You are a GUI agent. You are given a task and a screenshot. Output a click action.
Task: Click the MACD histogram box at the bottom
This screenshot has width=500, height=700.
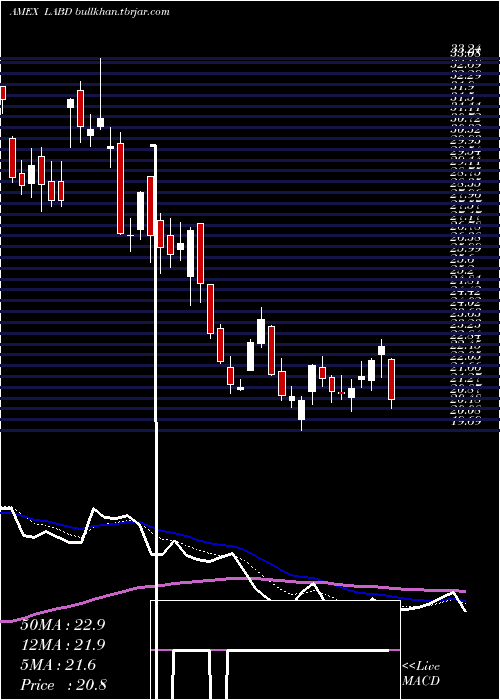pyautogui.click(x=275, y=650)
